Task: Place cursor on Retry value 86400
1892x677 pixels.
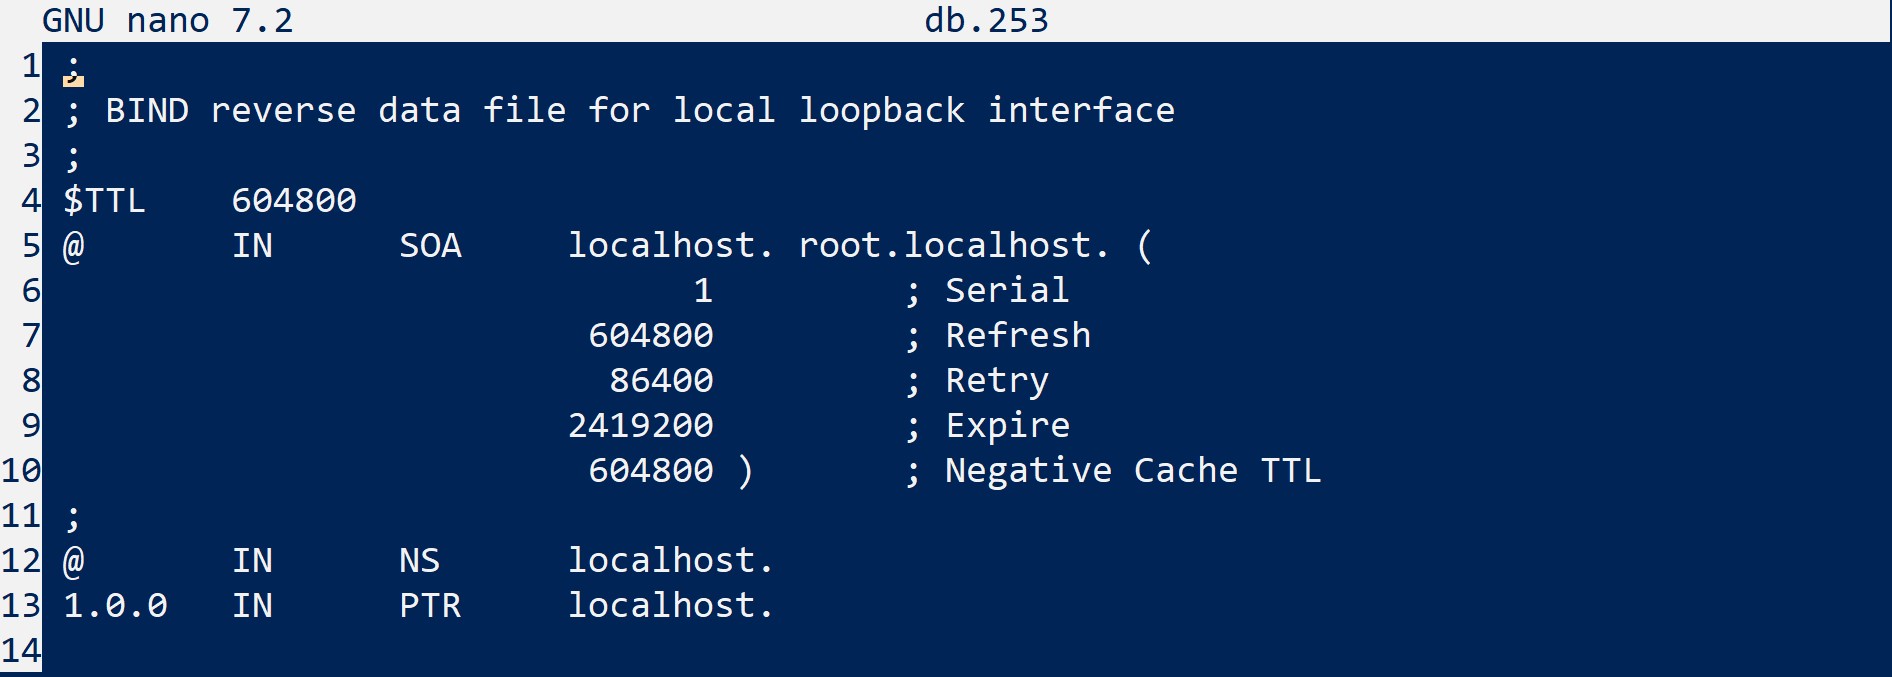Action: [x=661, y=381]
